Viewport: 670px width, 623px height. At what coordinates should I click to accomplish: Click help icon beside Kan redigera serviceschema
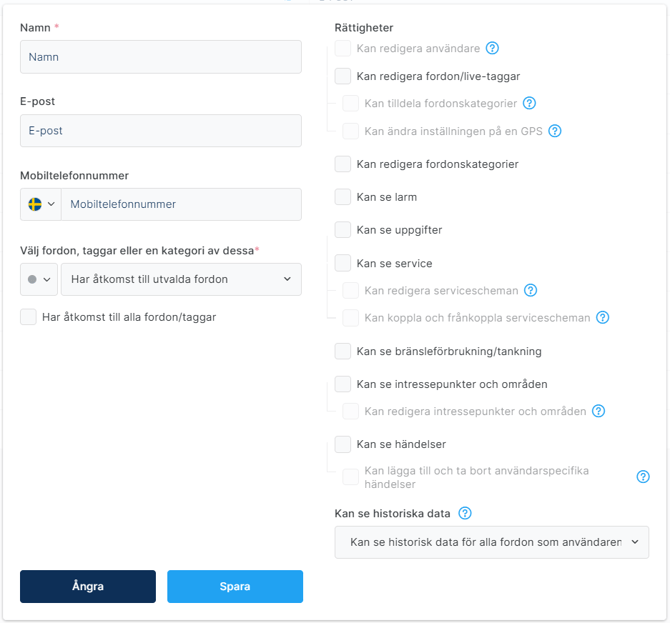pyautogui.click(x=531, y=291)
